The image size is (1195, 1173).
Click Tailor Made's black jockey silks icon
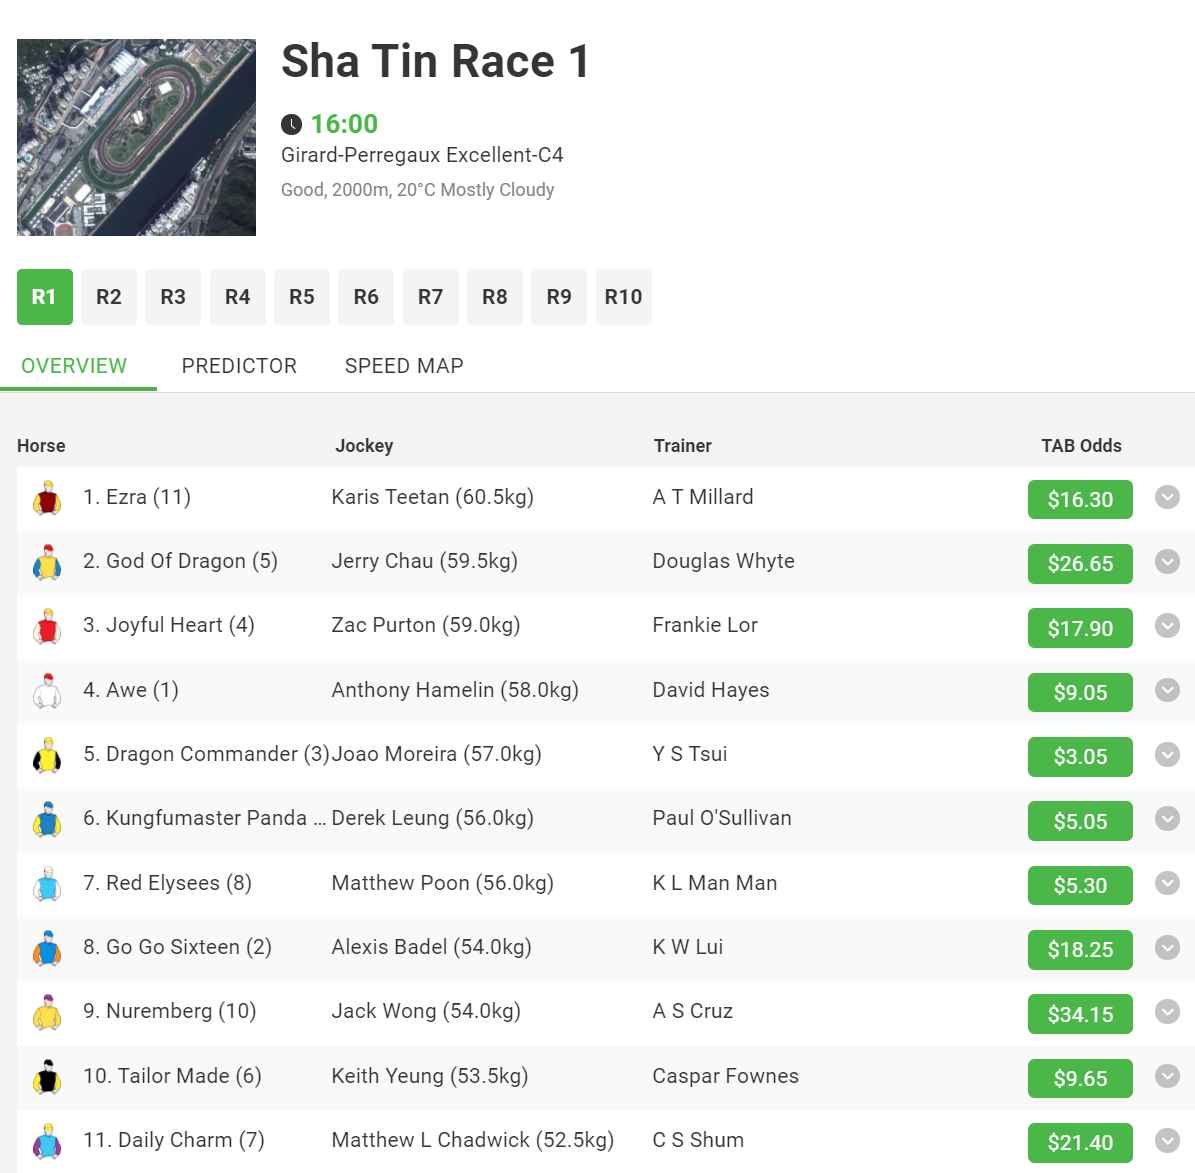pos(47,1076)
